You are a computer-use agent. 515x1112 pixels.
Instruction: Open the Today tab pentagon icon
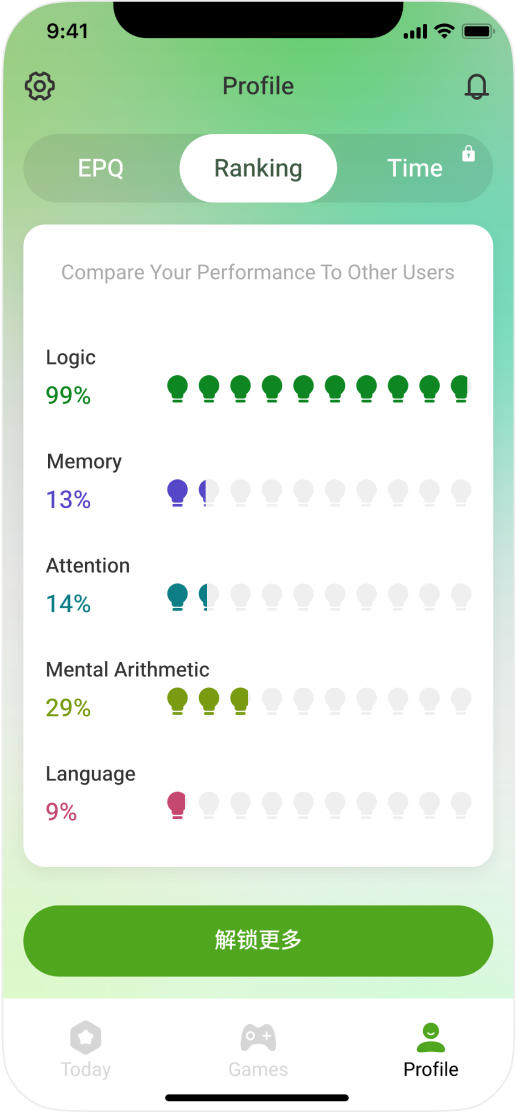point(86,1039)
